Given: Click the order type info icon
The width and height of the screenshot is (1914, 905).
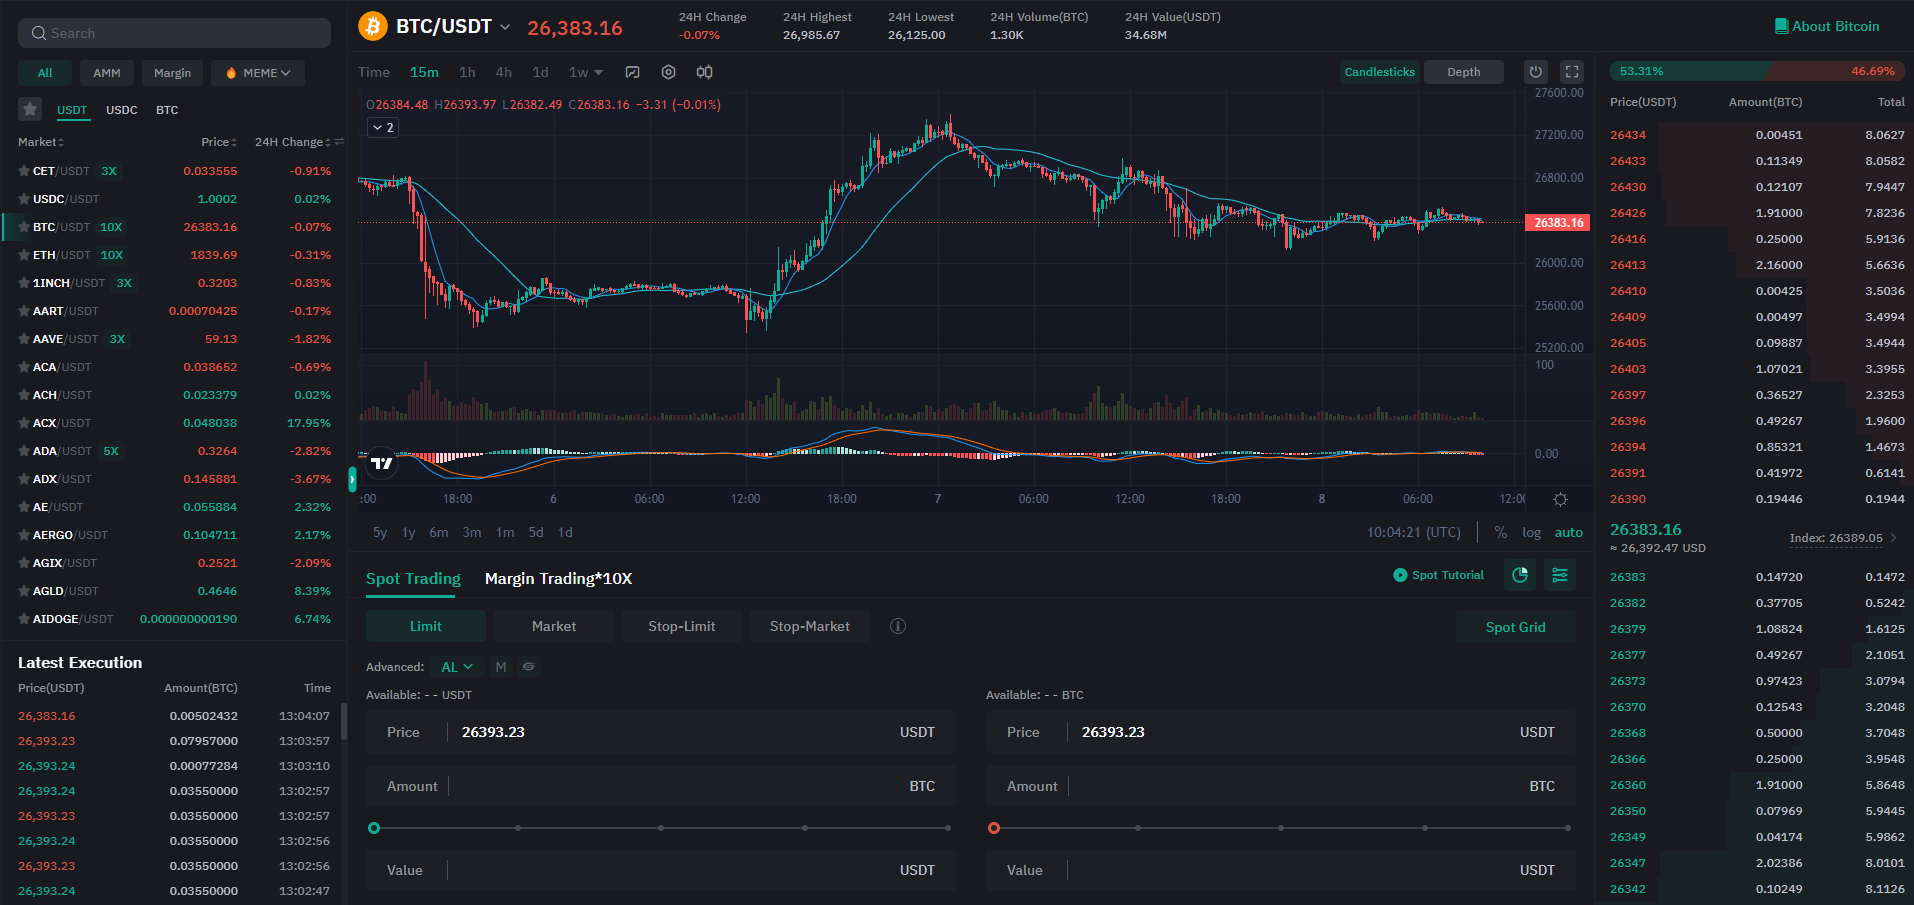Looking at the screenshot, I should pyautogui.click(x=898, y=626).
